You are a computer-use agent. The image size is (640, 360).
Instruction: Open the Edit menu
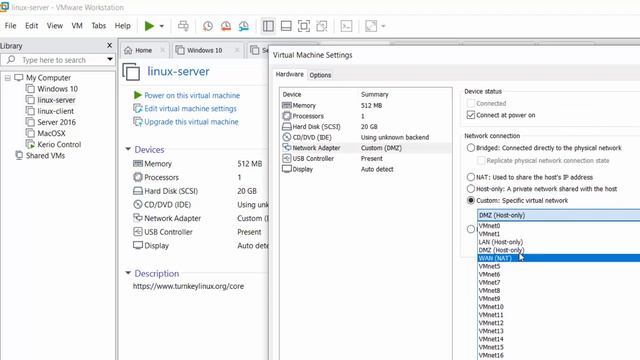coord(31,26)
